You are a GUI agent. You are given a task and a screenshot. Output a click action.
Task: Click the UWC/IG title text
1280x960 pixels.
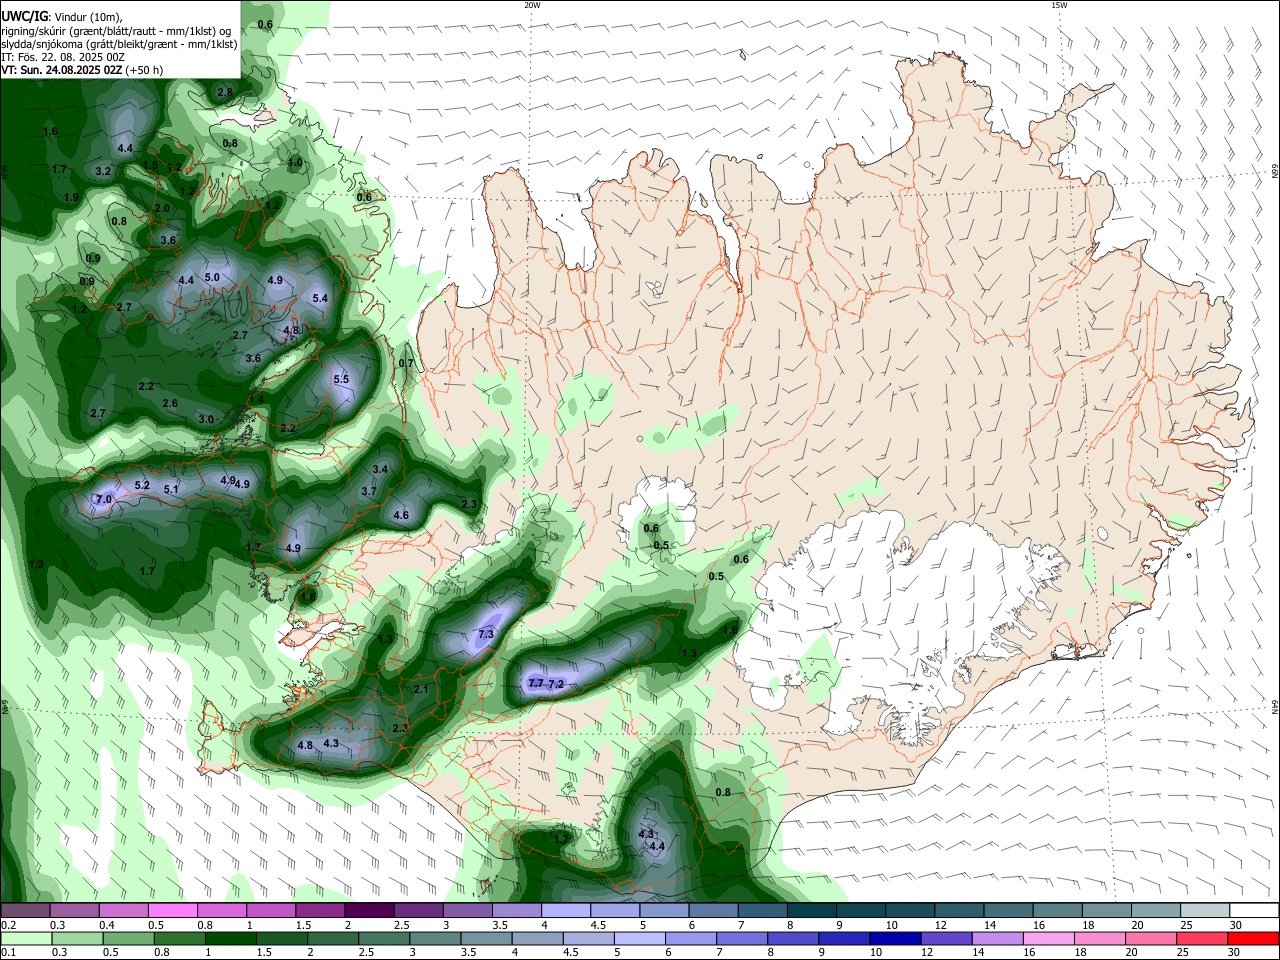coord(24,15)
